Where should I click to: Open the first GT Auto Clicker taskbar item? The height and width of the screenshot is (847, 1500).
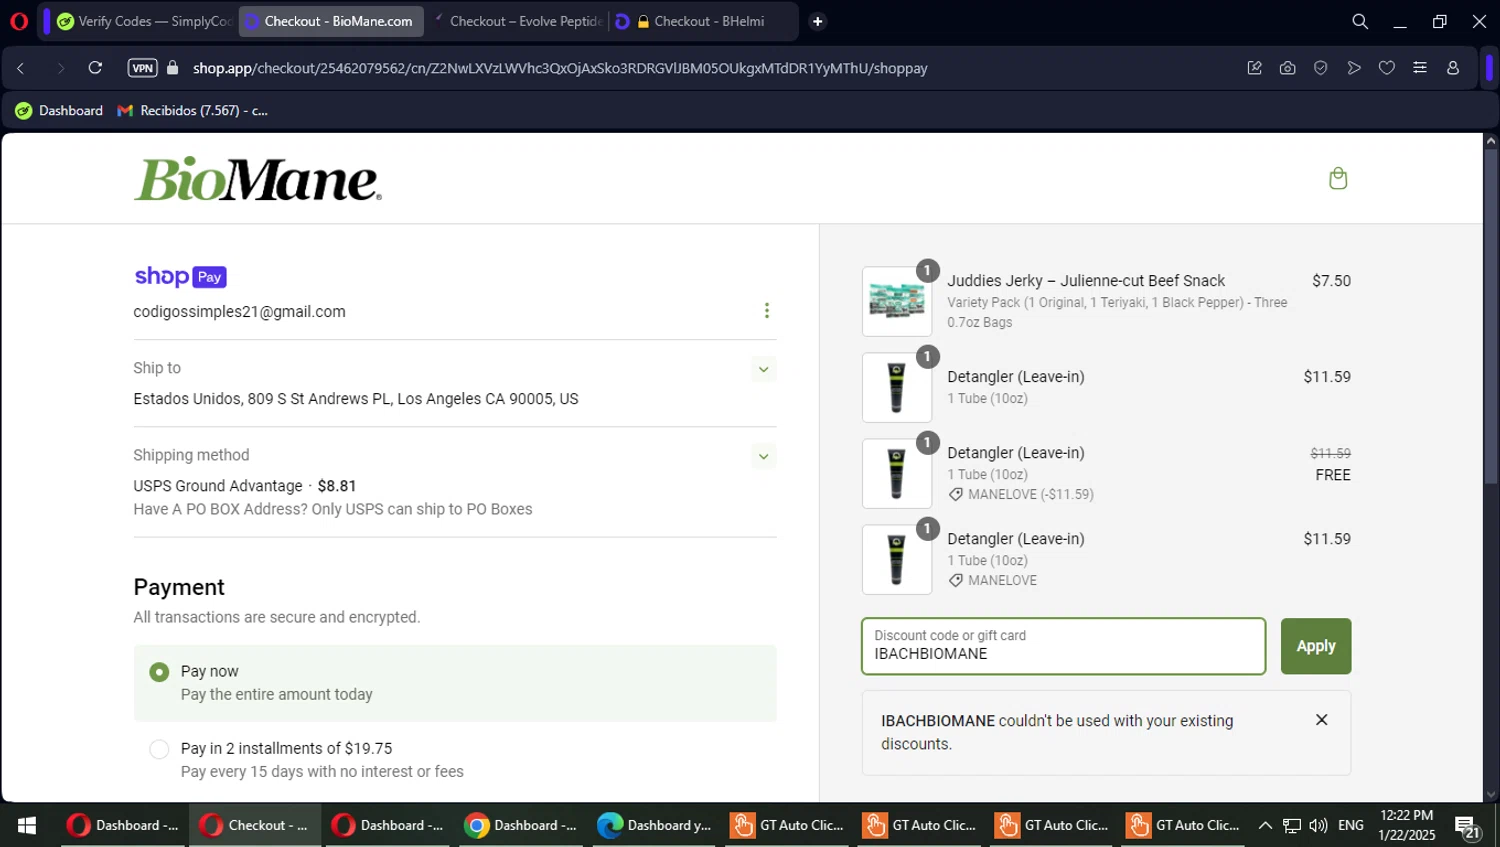787,825
